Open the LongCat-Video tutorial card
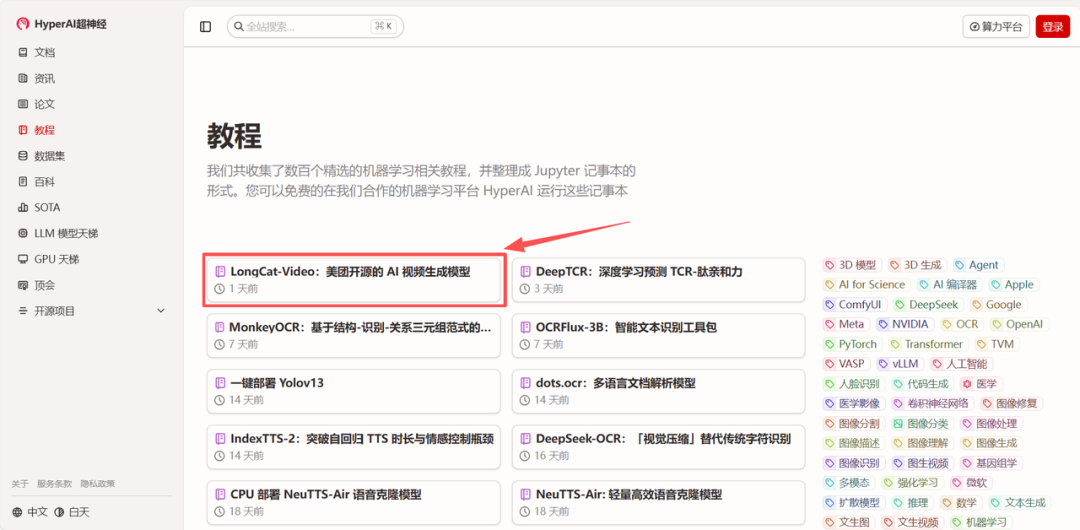Viewport: 1080px width, 530px height. [x=352, y=280]
